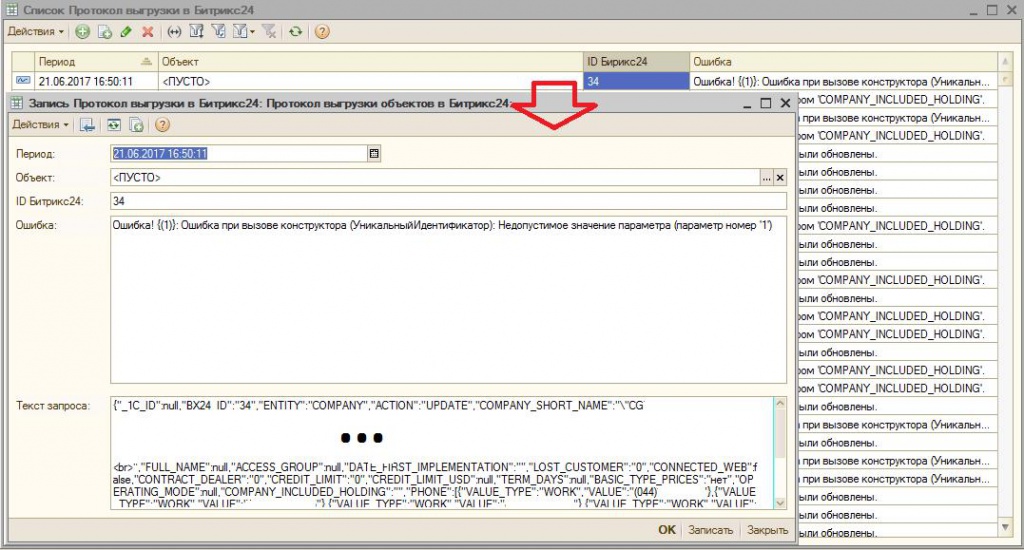Viewport: 1024px width, 550px height.
Task: Open the Filter and sorting settings icon
Action: click(x=196, y=31)
